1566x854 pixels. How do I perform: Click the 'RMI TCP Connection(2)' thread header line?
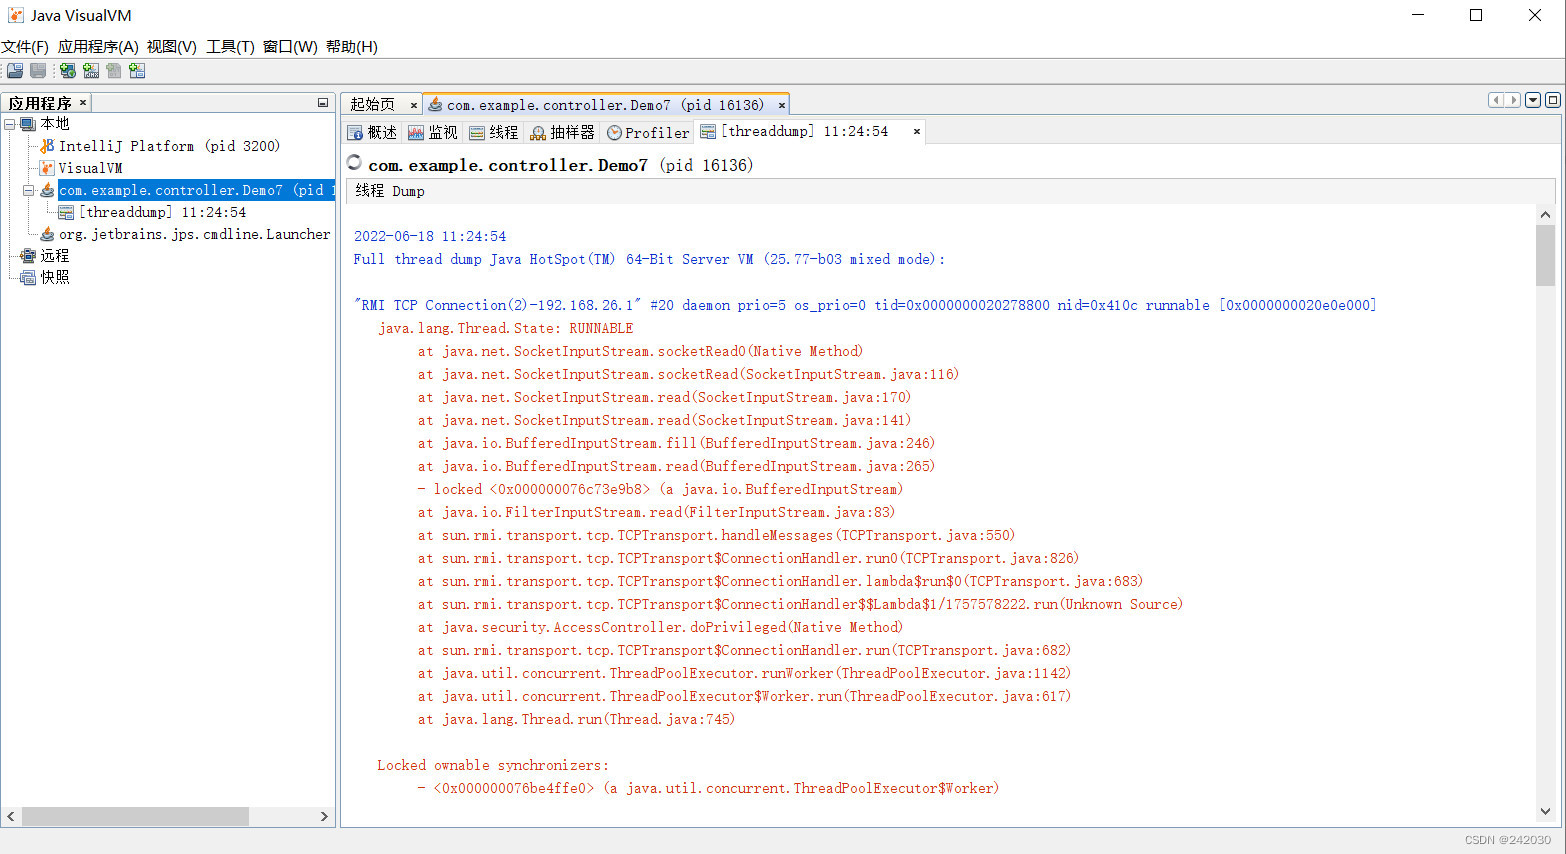pyautogui.click(x=865, y=305)
